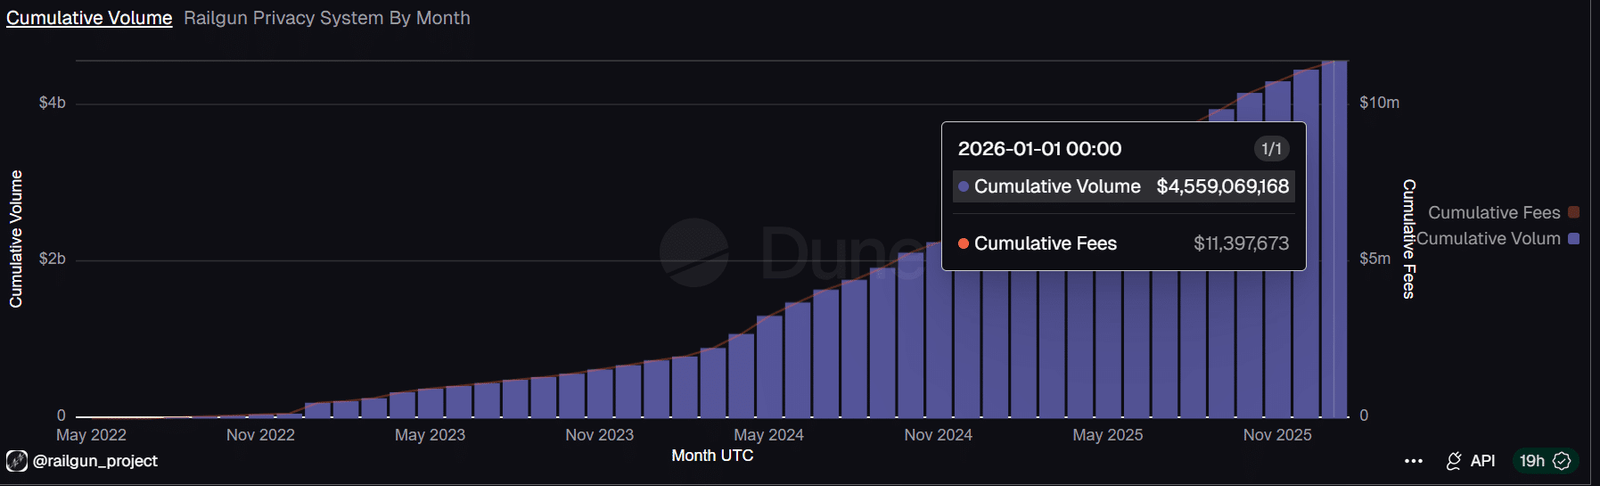Click the API plug icon
This screenshot has width=1600, height=486.
pos(1454,461)
